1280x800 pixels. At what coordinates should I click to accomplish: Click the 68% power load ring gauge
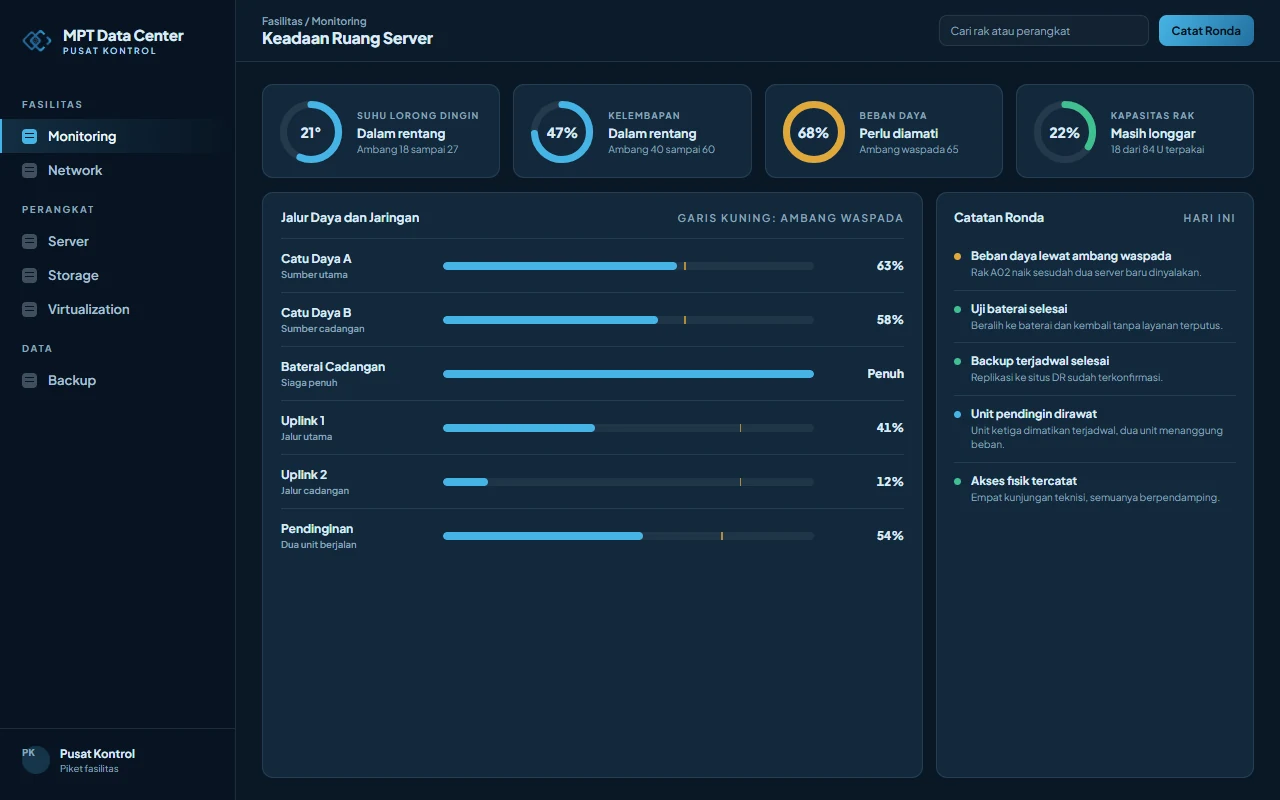[813, 132]
